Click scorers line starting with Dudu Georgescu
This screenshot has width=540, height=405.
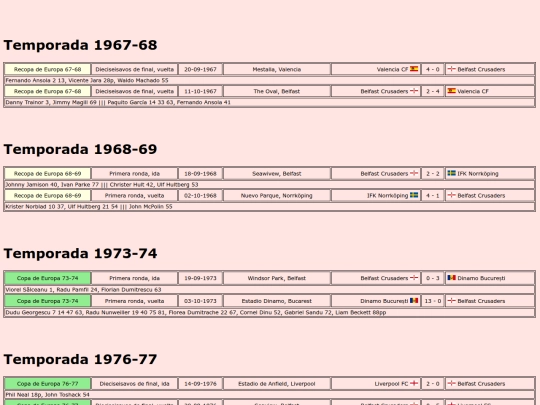click(x=269, y=312)
